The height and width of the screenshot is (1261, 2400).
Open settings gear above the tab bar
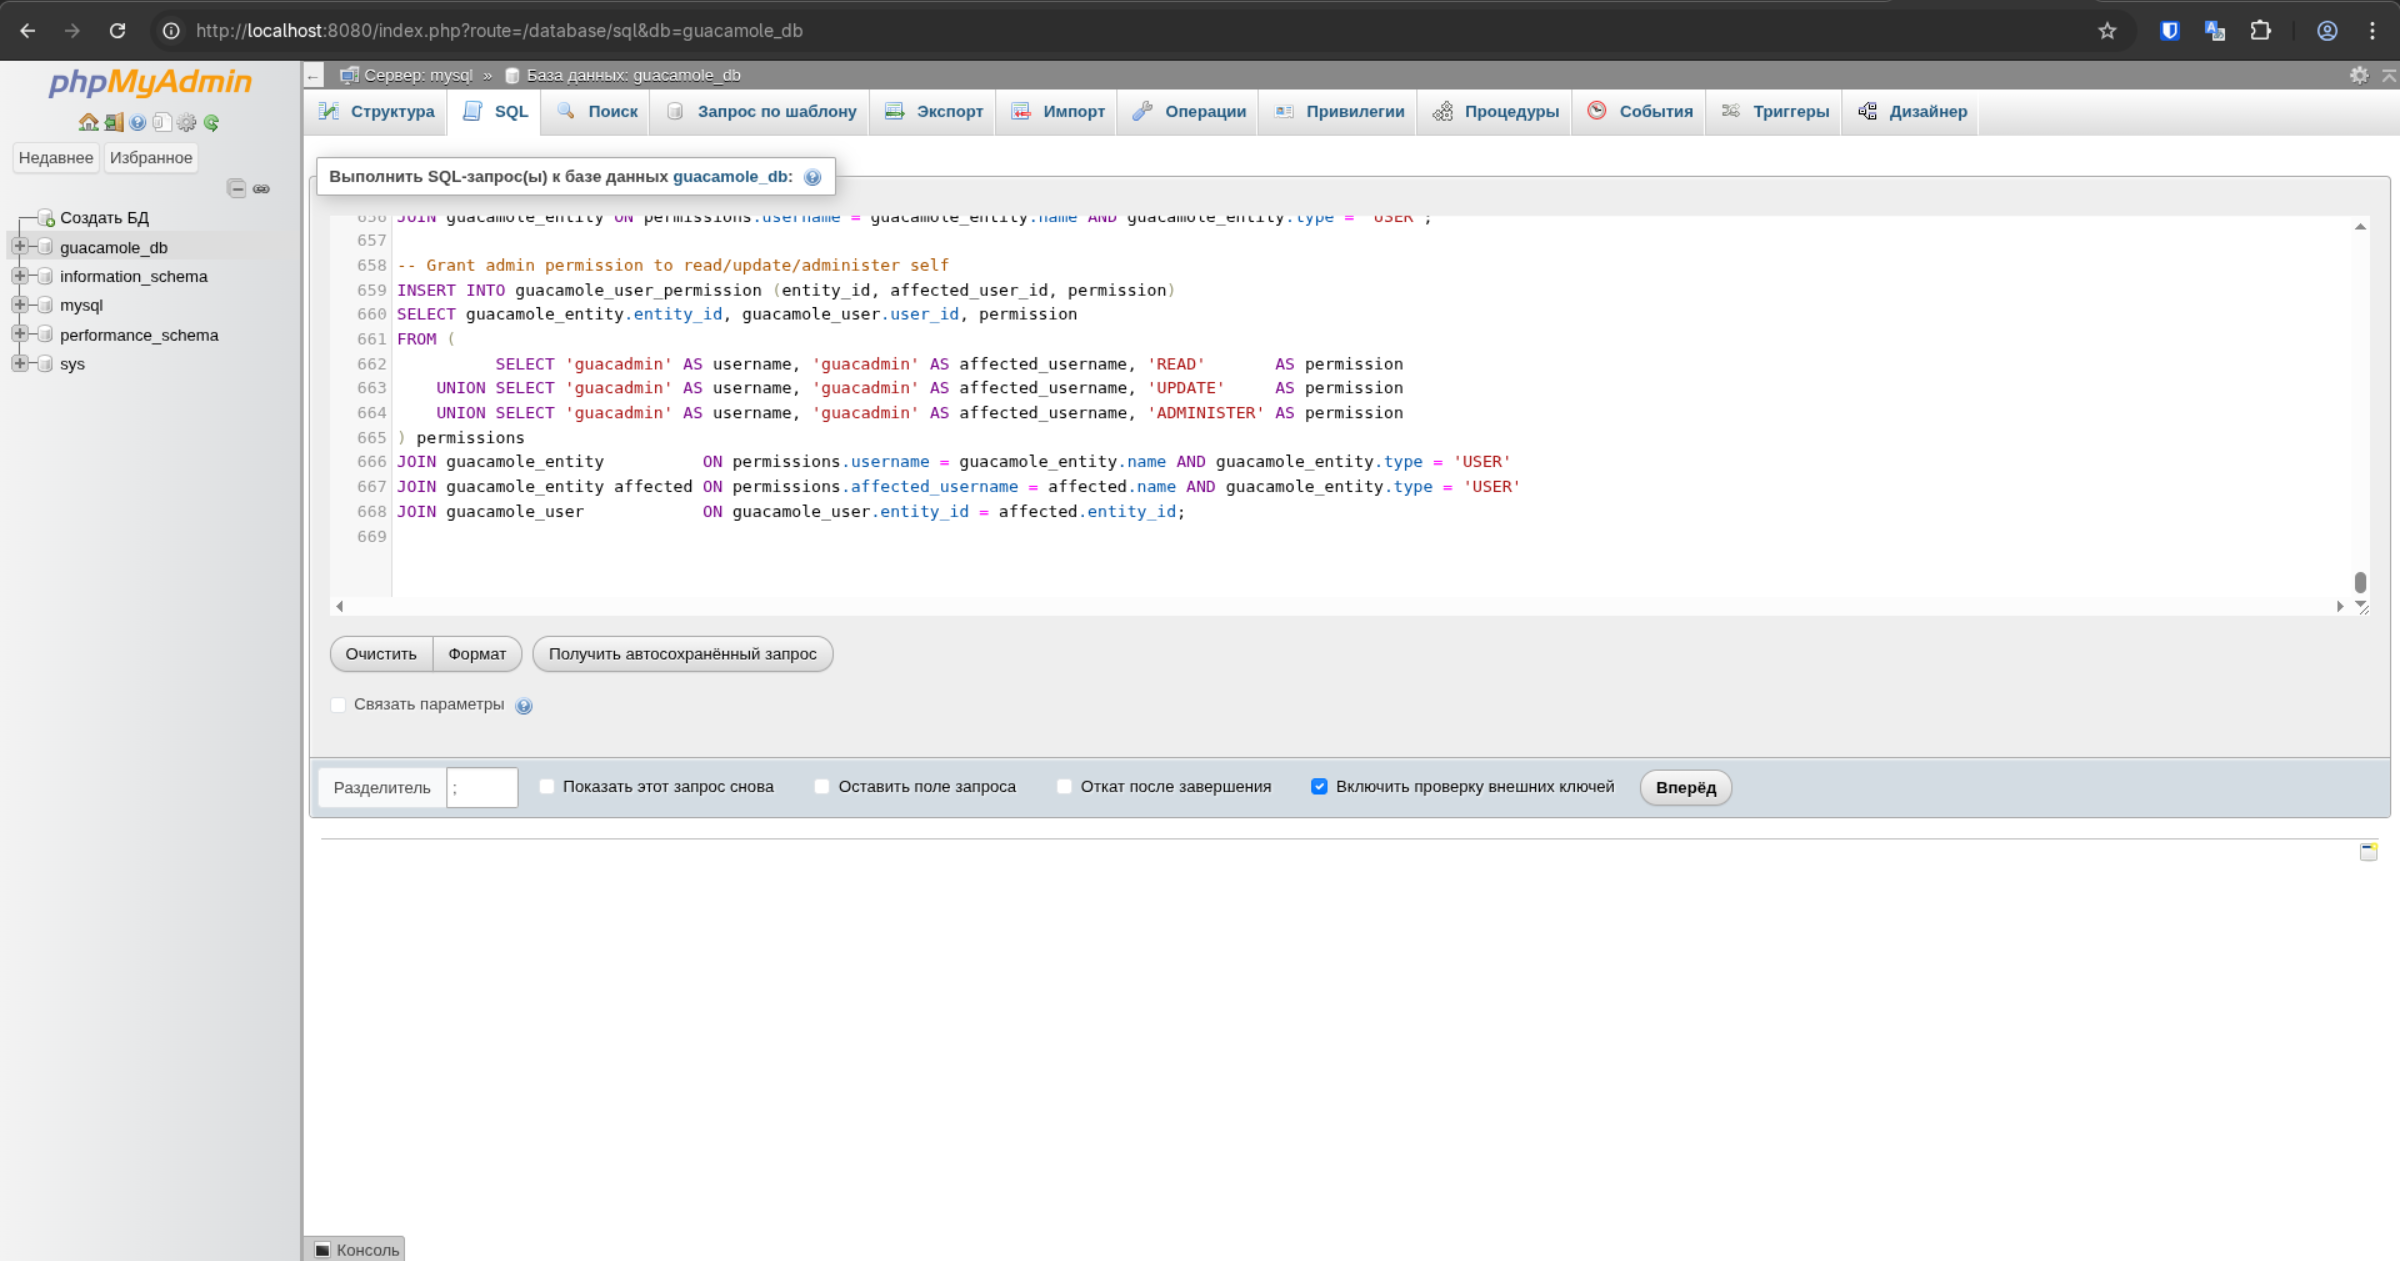point(2360,74)
